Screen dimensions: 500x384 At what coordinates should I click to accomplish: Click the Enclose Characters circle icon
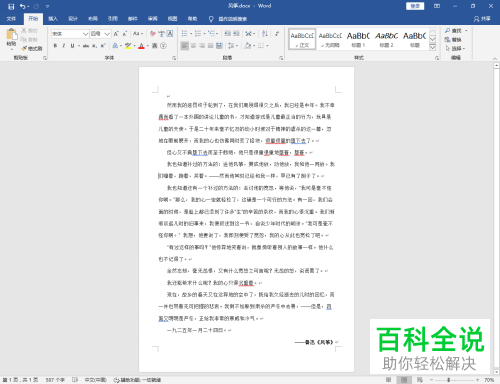click(x=163, y=46)
